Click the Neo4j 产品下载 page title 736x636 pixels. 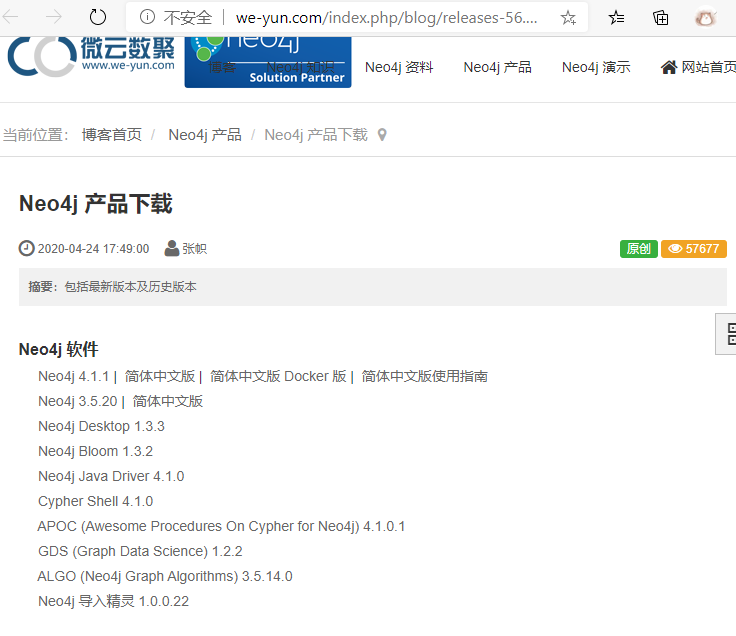point(96,204)
